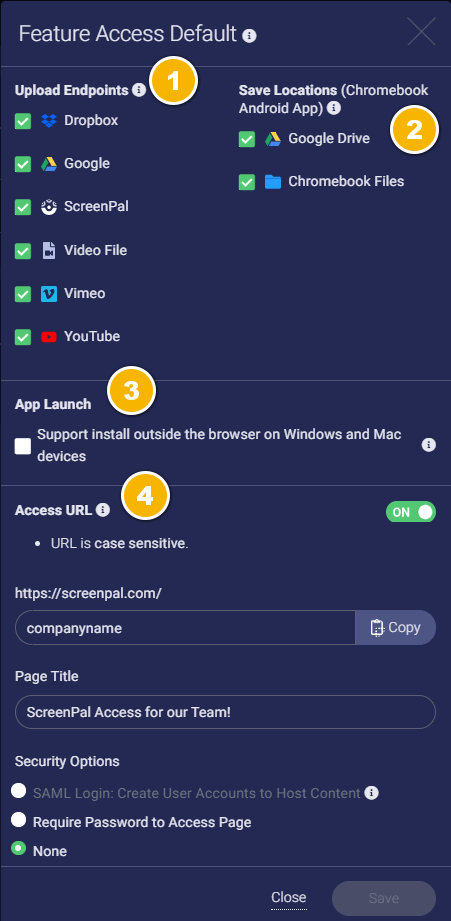451x921 pixels.
Task: Click info icon beside Access URL
Action: [x=103, y=510]
